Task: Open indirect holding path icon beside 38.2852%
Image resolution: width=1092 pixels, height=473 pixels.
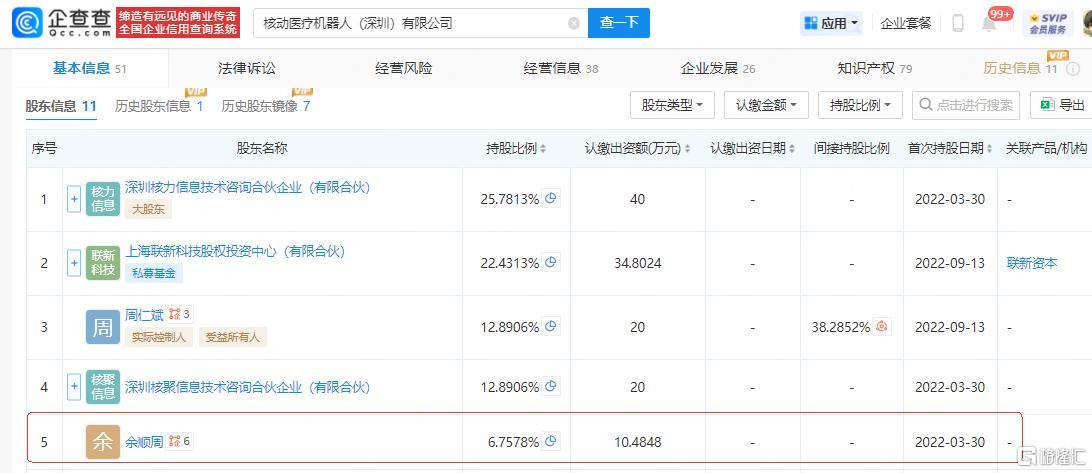Action: point(882,326)
